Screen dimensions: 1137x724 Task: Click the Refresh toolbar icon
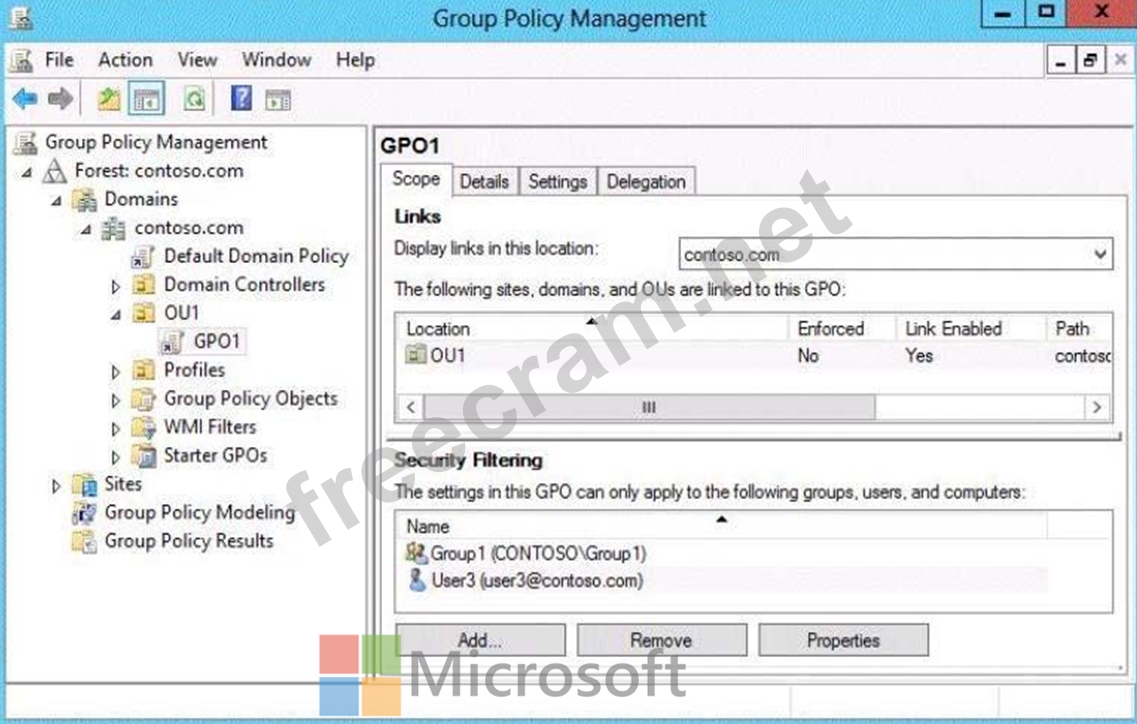tap(194, 99)
